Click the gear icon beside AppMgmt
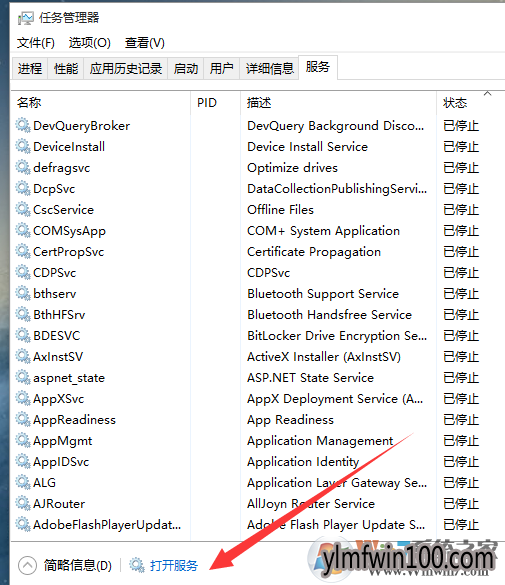505x585 pixels. (x=23, y=441)
